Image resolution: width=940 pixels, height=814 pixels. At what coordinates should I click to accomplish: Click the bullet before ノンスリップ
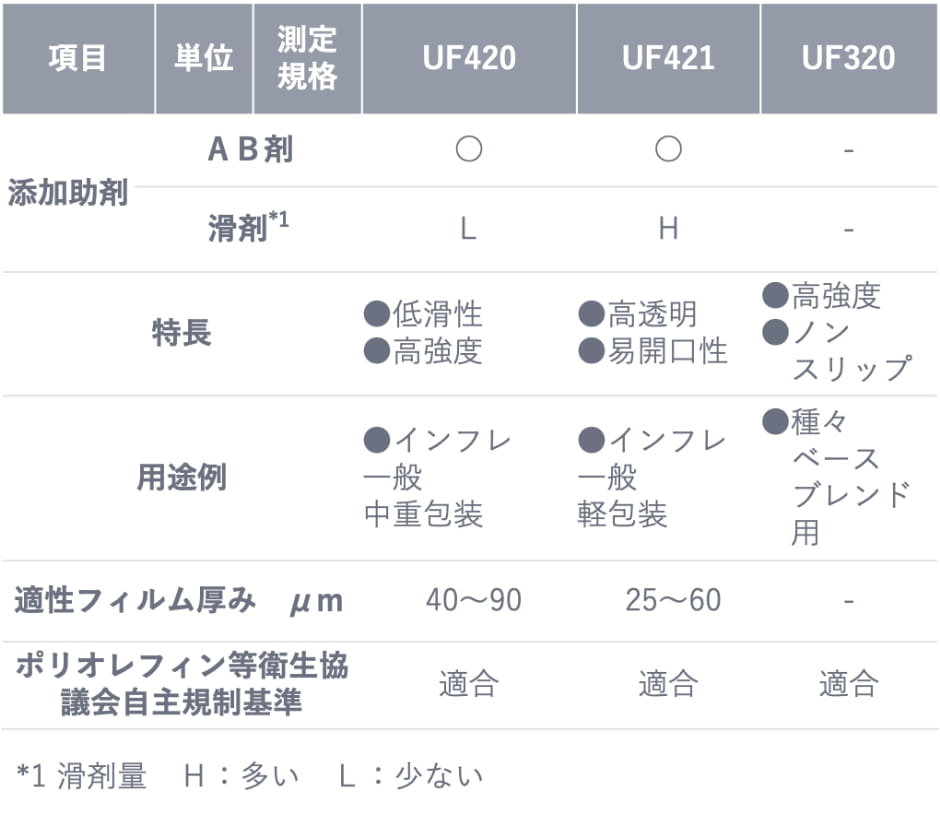pos(776,332)
